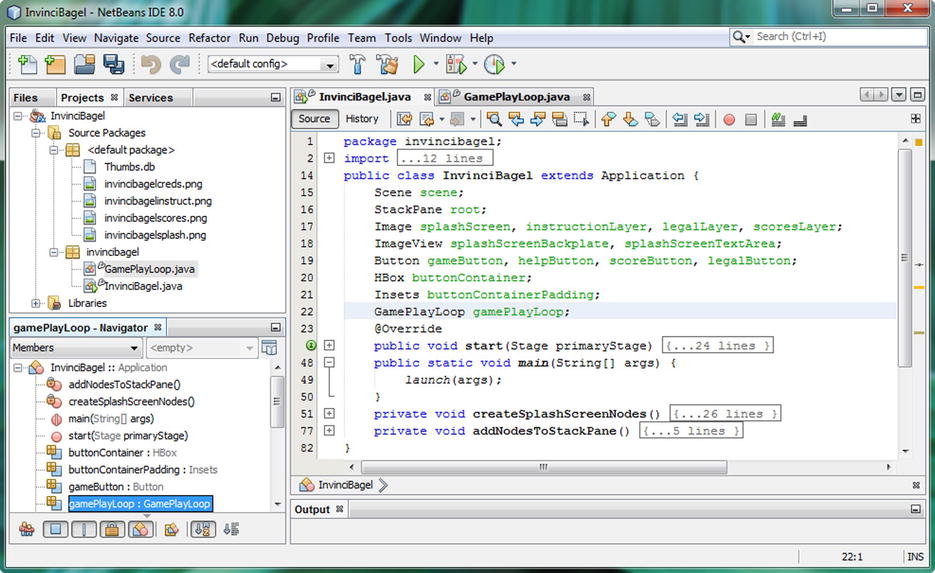The height and width of the screenshot is (573, 935).
Task: Click the Find Previous Occurrence icon
Action: point(516,119)
